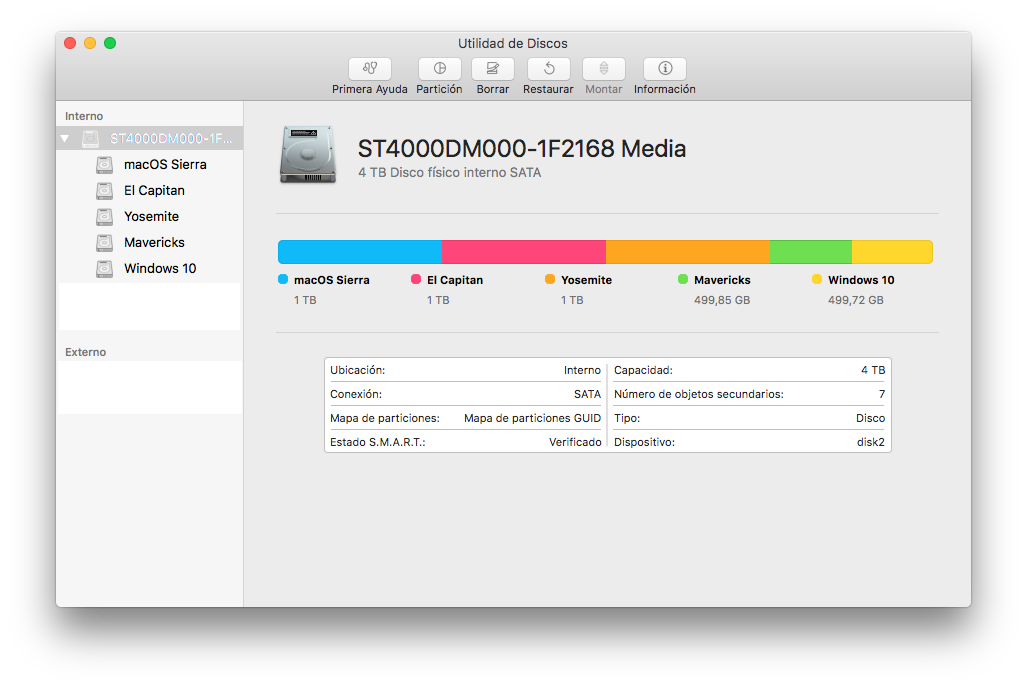Click the Primera Ayuda stethoscope icon
The width and height of the screenshot is (1027, 687).
370,68
